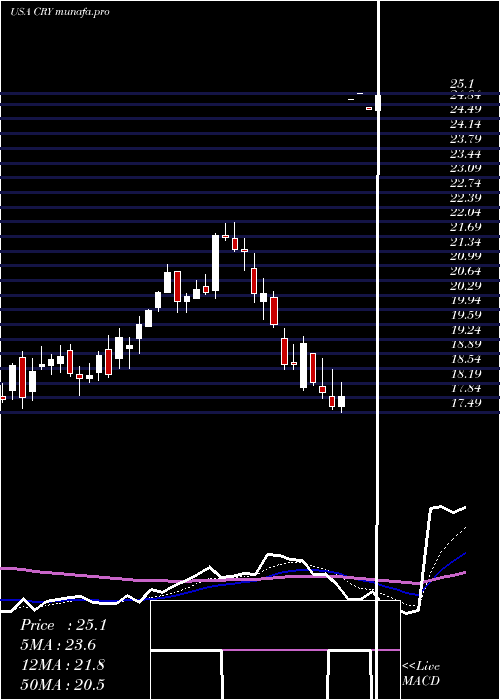Click the '<<Live MACD' label
The width and height of the screenshot is (500, 700).
(x=421, y=673)
